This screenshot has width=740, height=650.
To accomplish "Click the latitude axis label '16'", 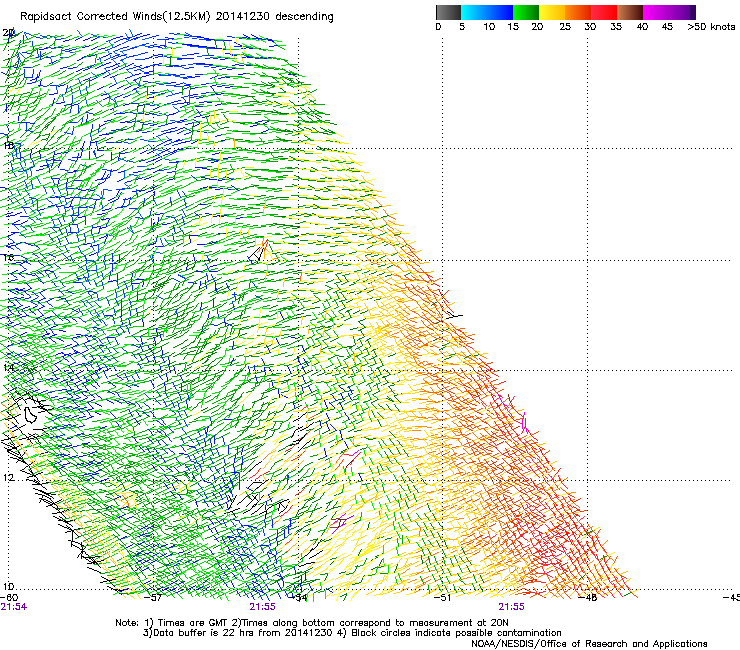I will (x=8, y=257).
